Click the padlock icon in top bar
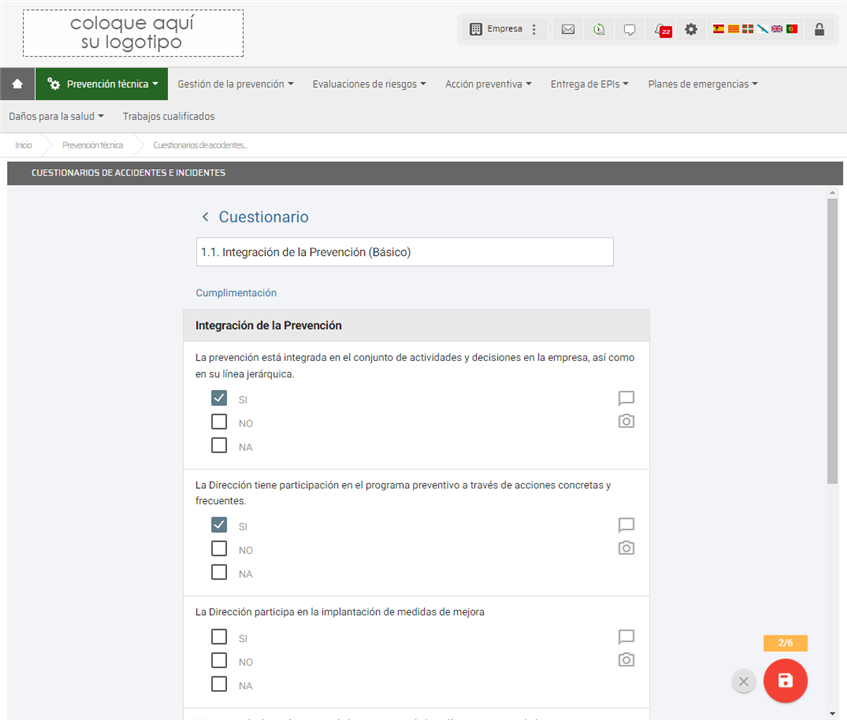Screen dimensions: 847x720 pyautogui.click(x=819, y=29)
